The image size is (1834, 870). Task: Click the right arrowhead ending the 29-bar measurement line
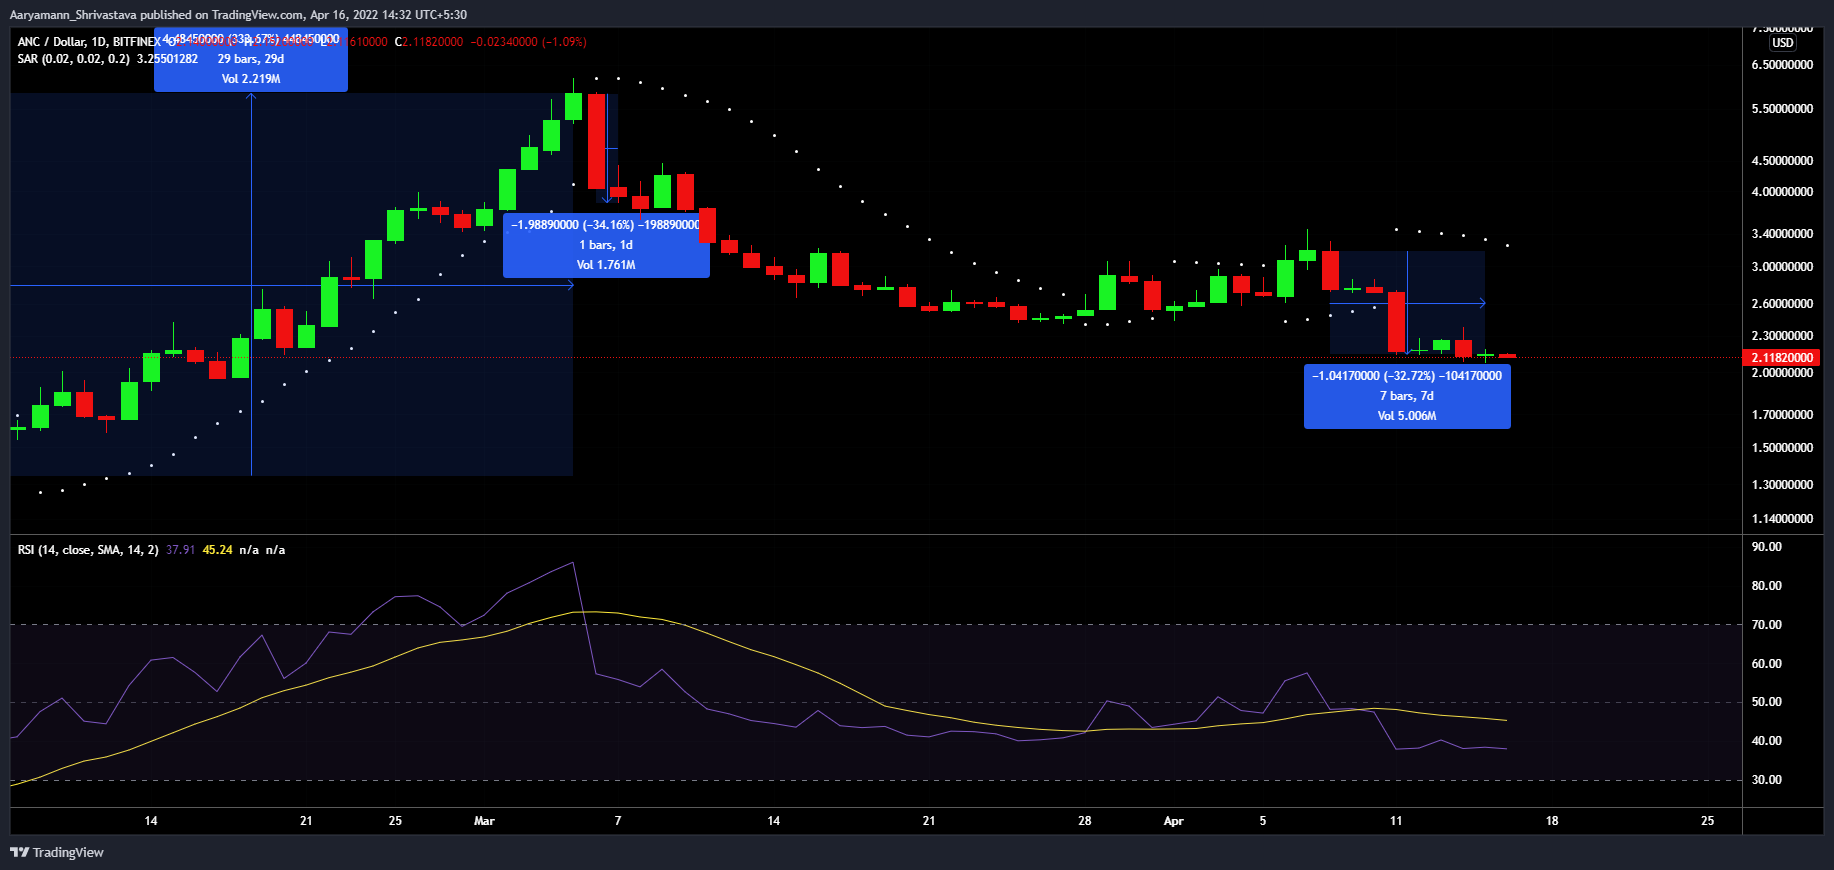pyautogui.click(x=570, y=286)
